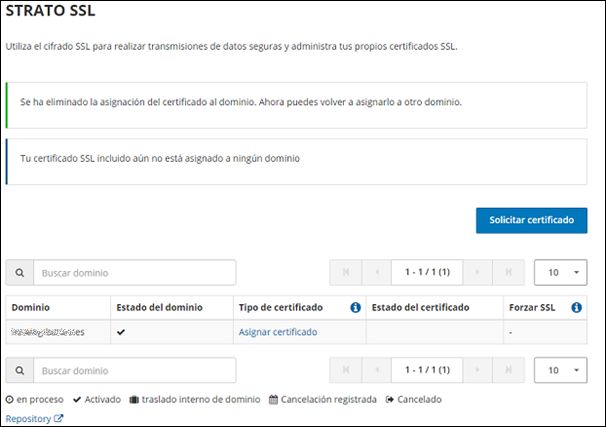Viewport: 606px width, 427px height.
Task: Click the Cancelado legend exit icon
Action: click(x=390, y=399)
